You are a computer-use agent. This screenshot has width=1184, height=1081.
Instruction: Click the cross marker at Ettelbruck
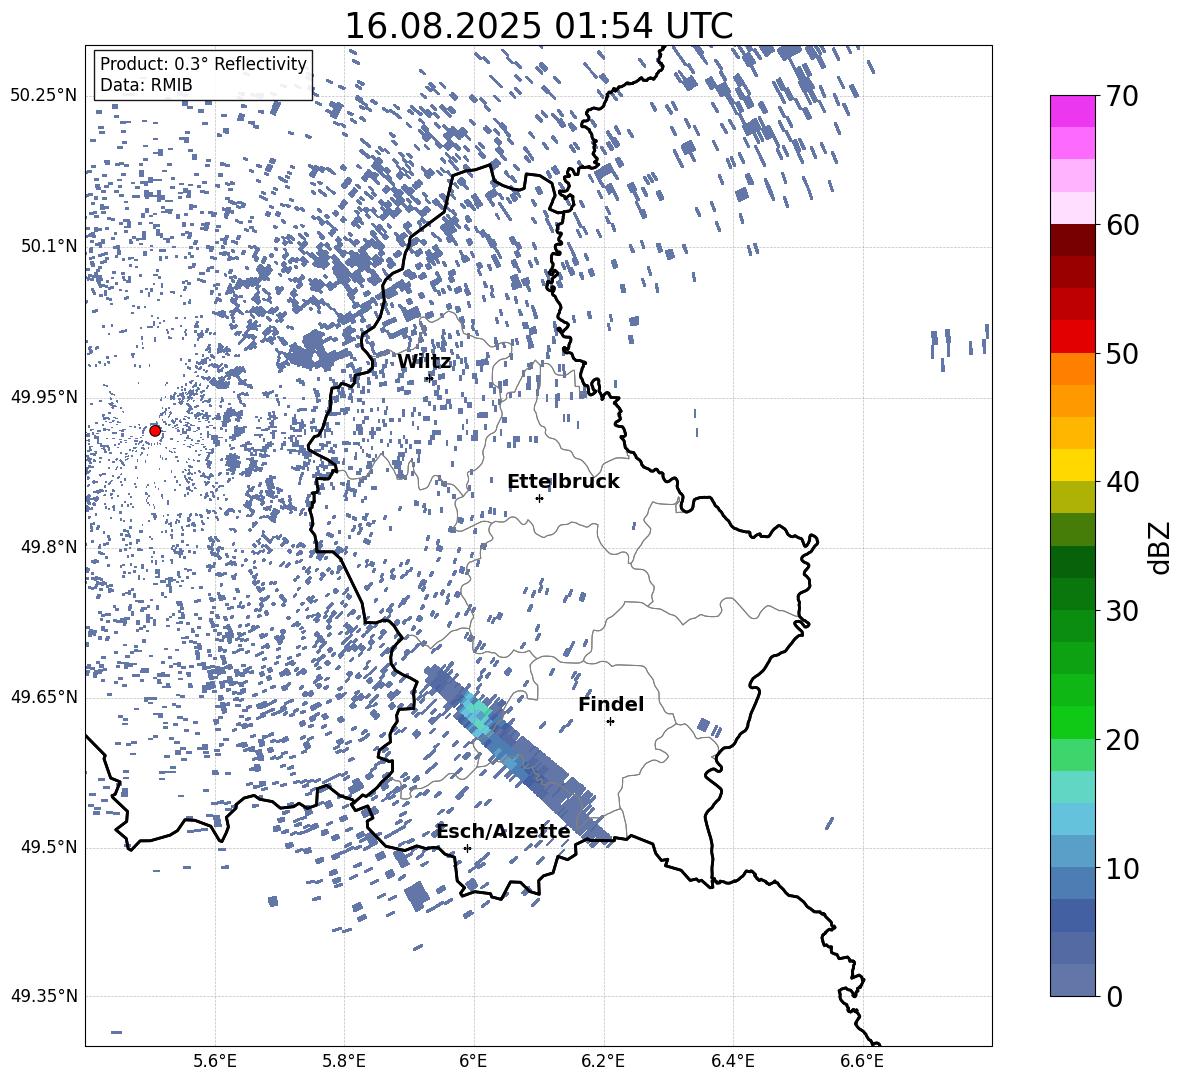[x=539, y=498]
